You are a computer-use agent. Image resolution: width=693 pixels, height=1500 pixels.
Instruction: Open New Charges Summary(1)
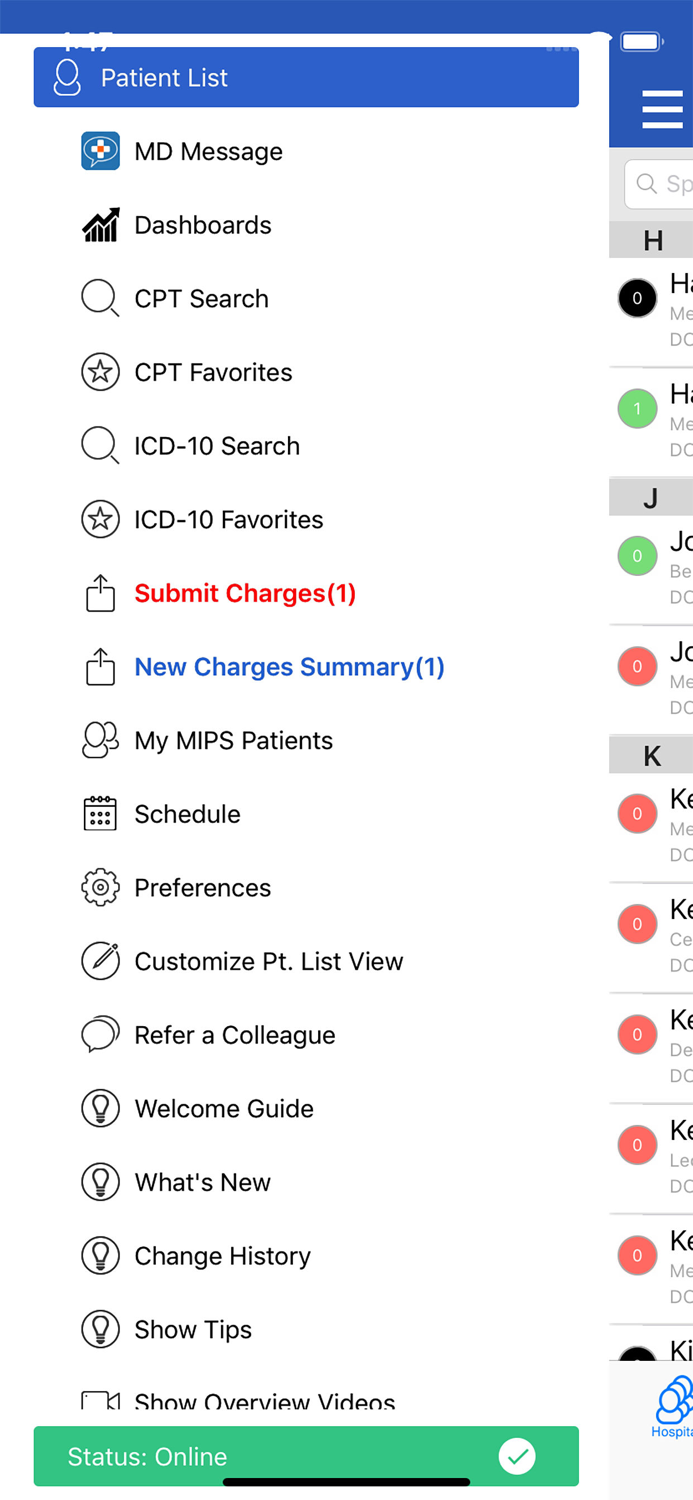pyautogui.click(x=289, y=667)
